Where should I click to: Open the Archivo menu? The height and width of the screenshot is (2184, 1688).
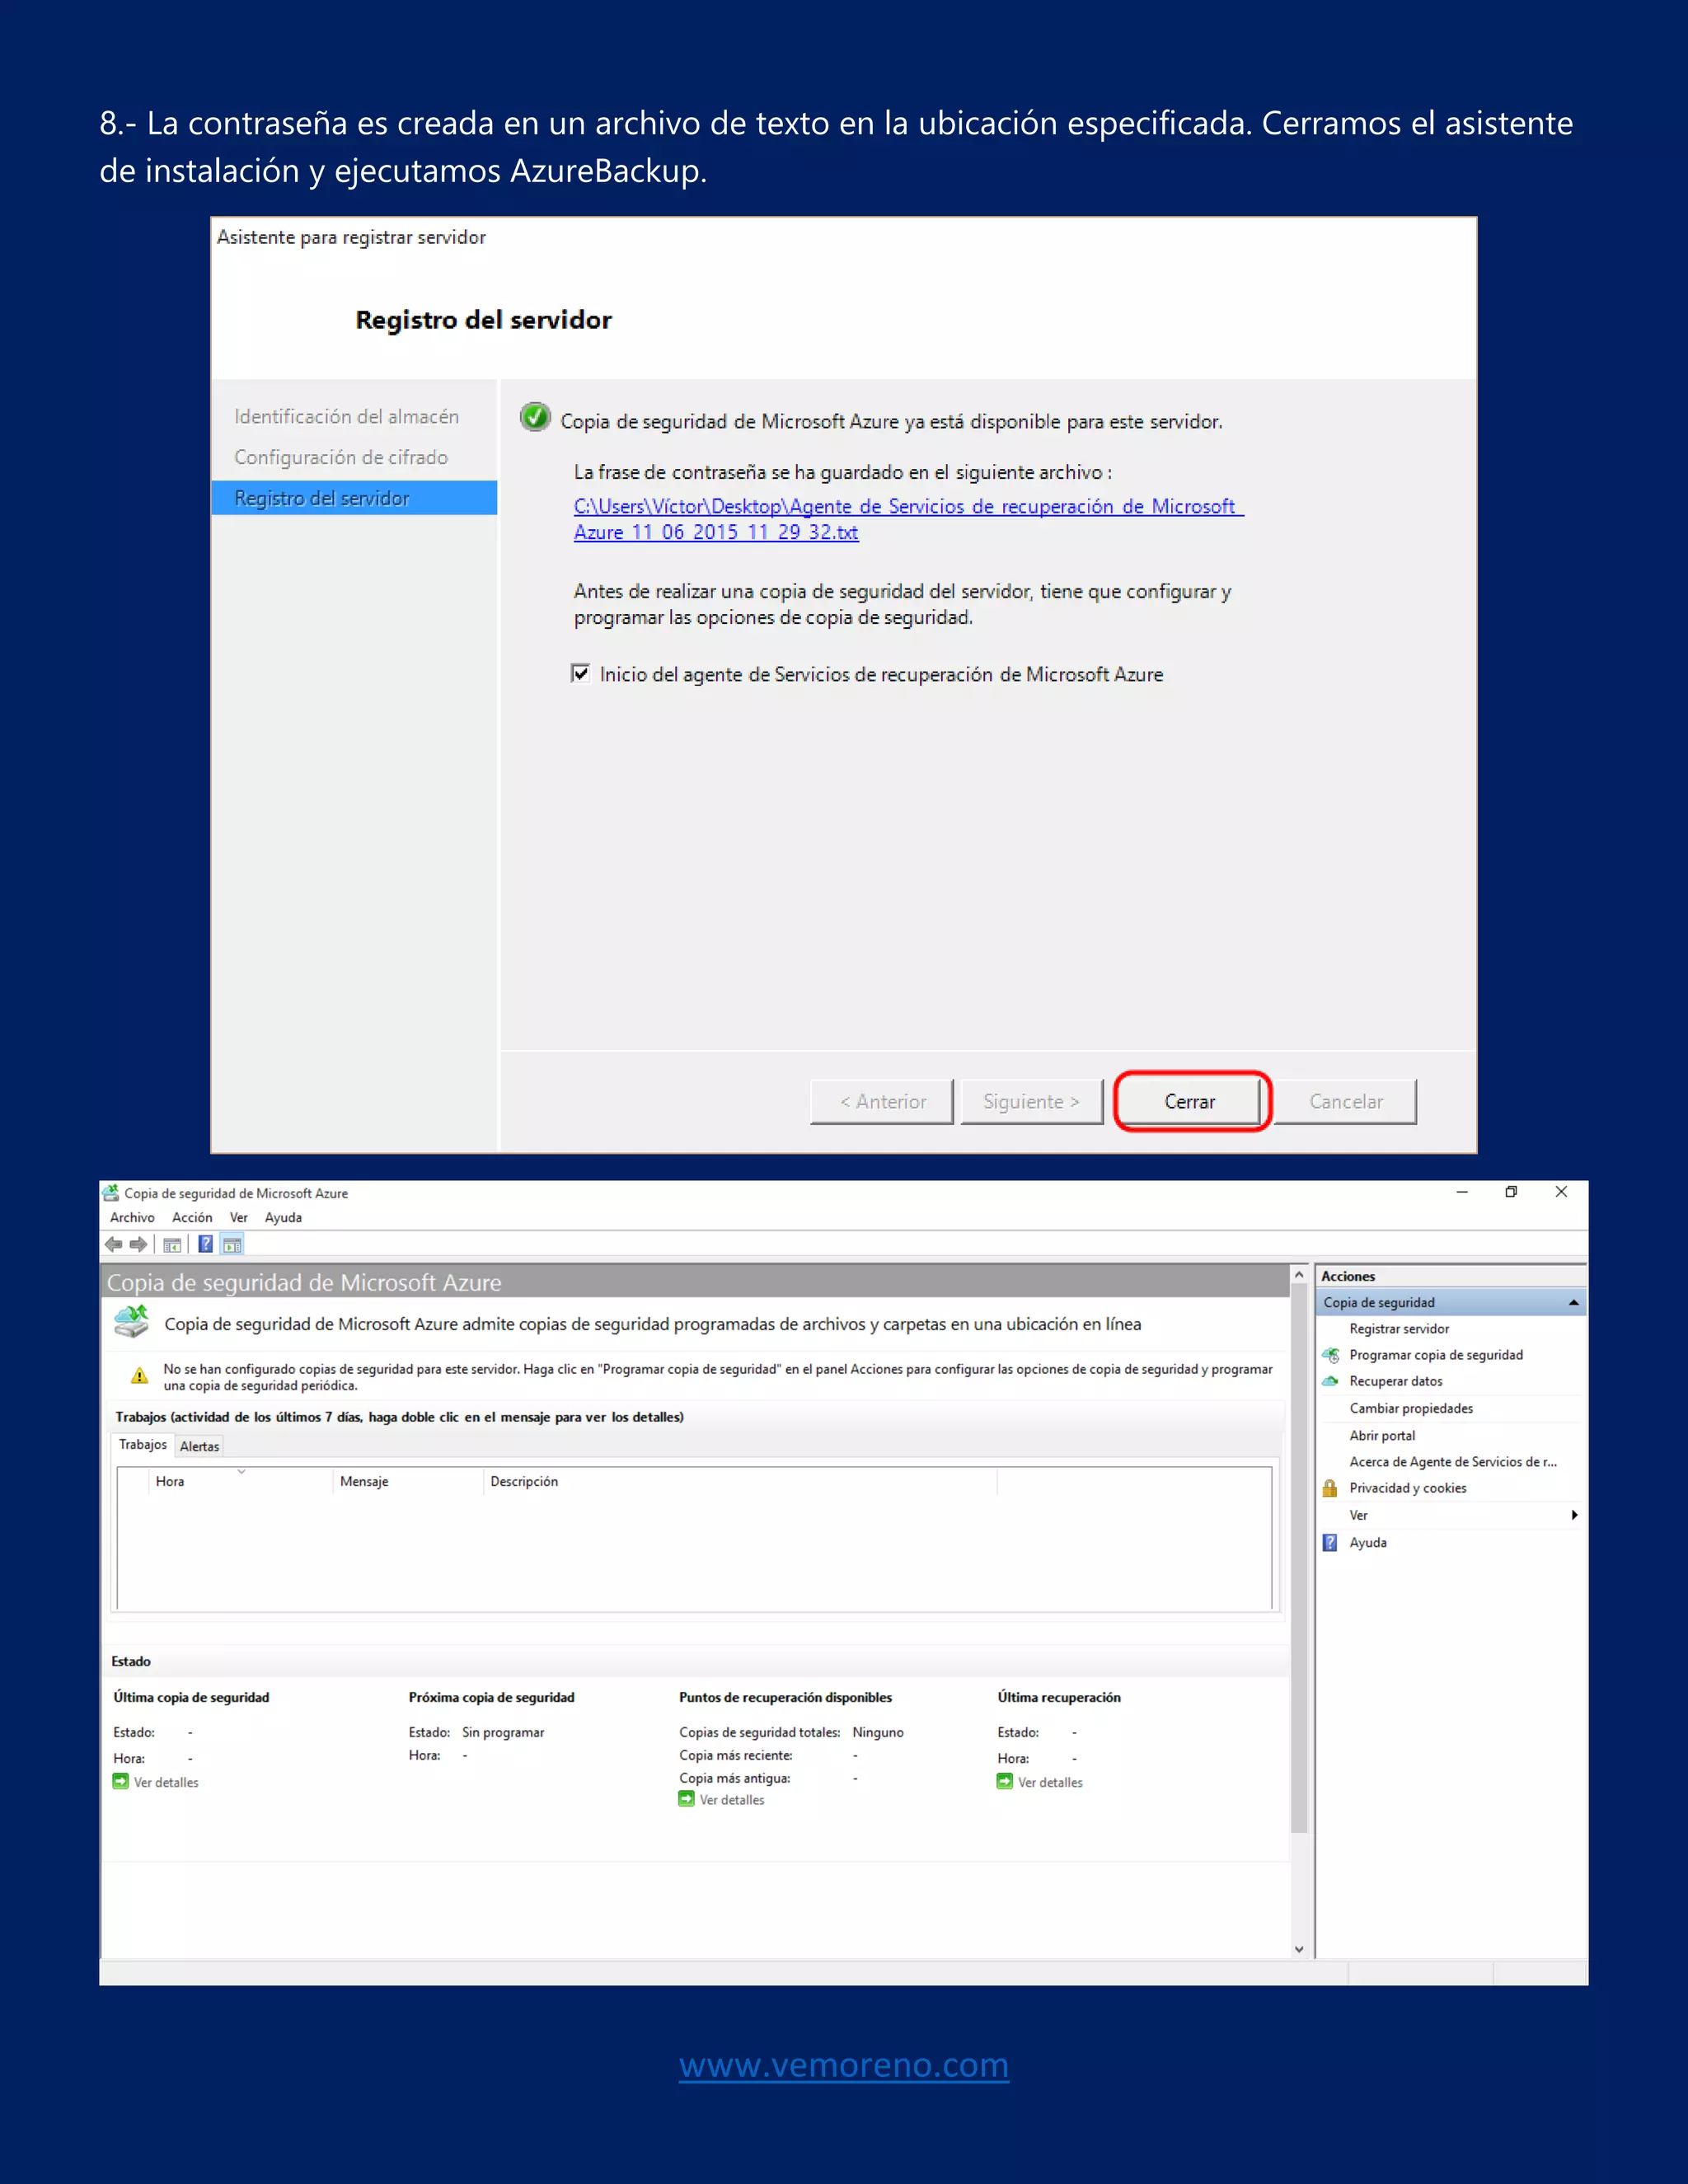[132, 1217]
